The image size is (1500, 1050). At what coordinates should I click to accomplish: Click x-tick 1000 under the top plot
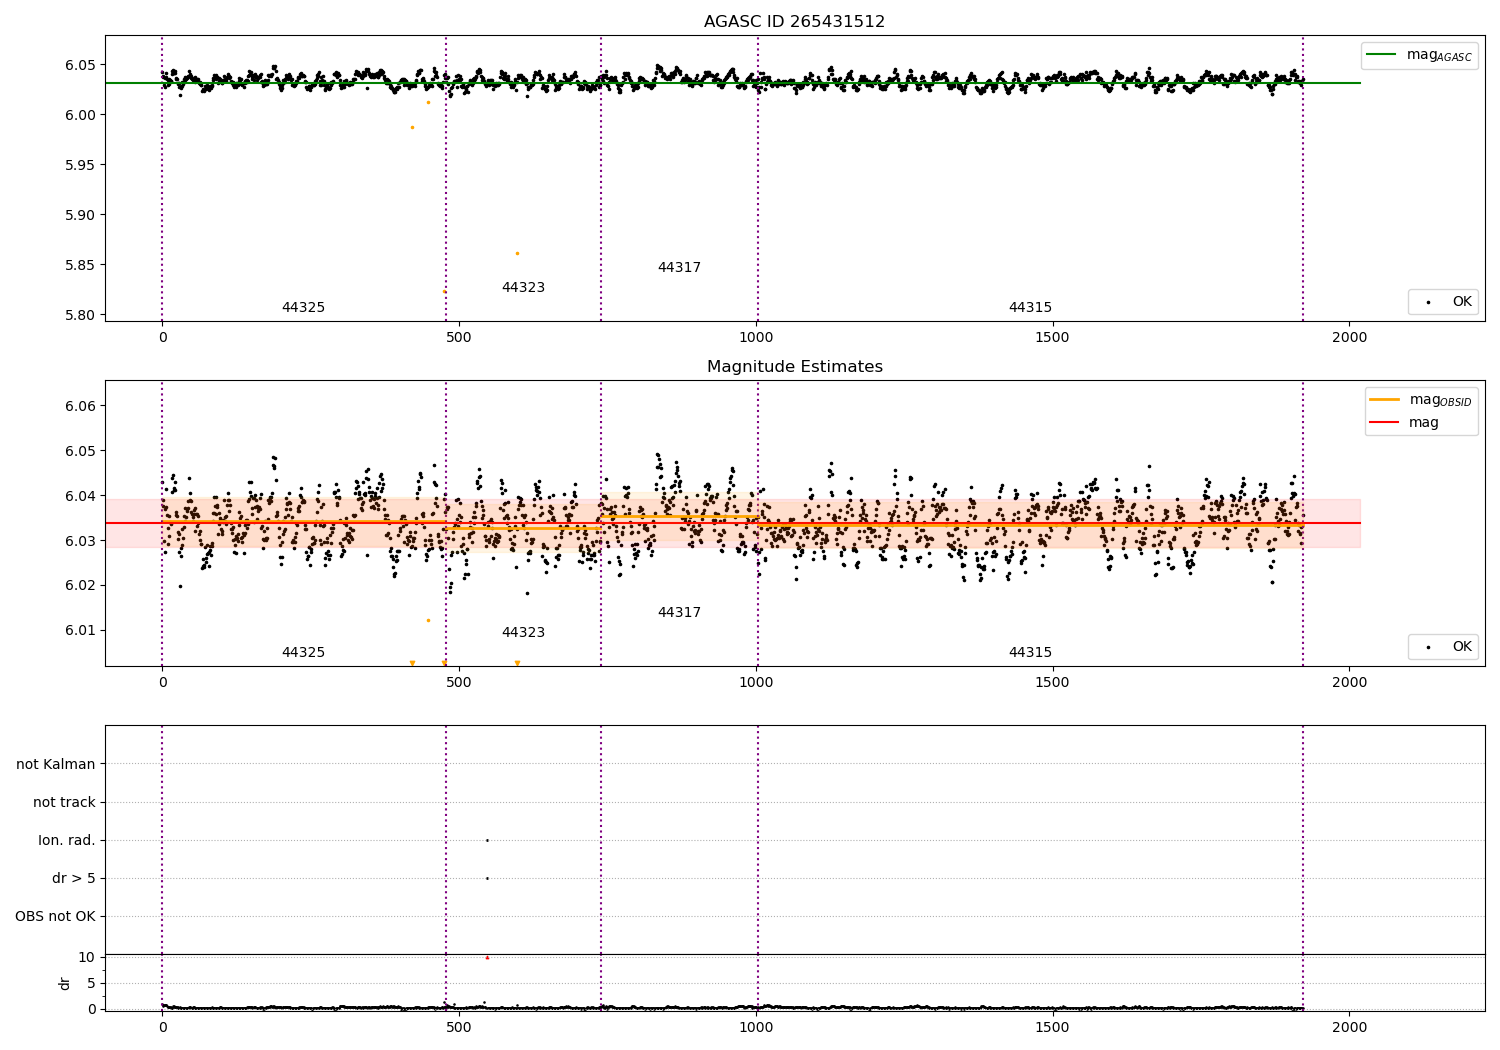[756, 338]
